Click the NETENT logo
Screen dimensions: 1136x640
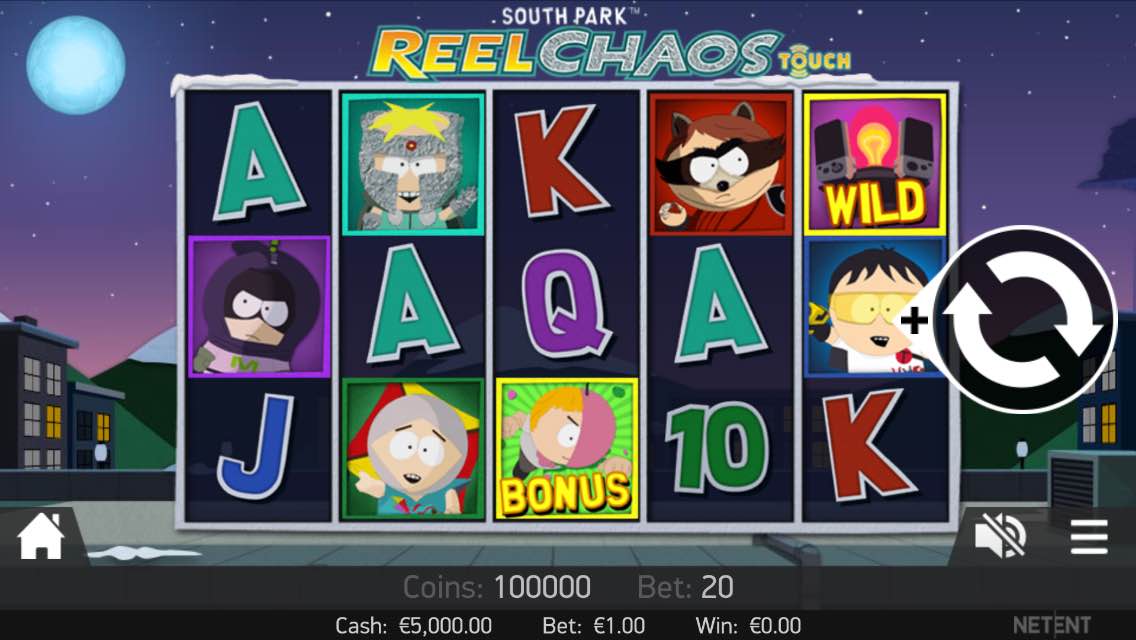tap(1051, 625)
